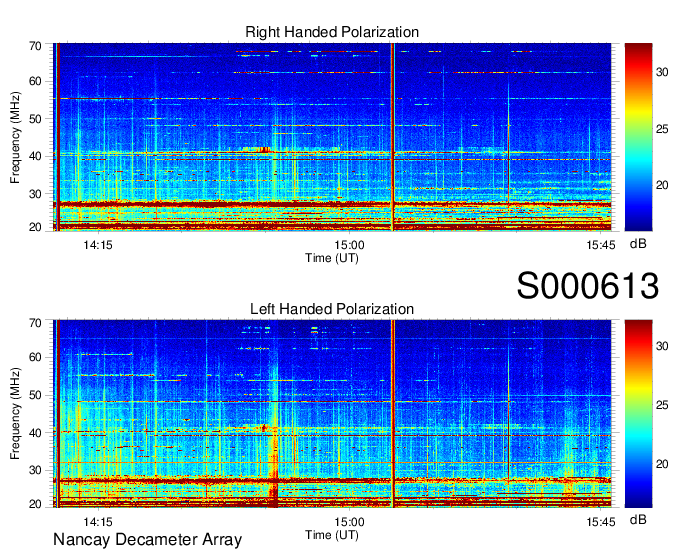Click the 60 MHz tick label of the Left Handed plot
680x552 pixels.
coord(35,358)
